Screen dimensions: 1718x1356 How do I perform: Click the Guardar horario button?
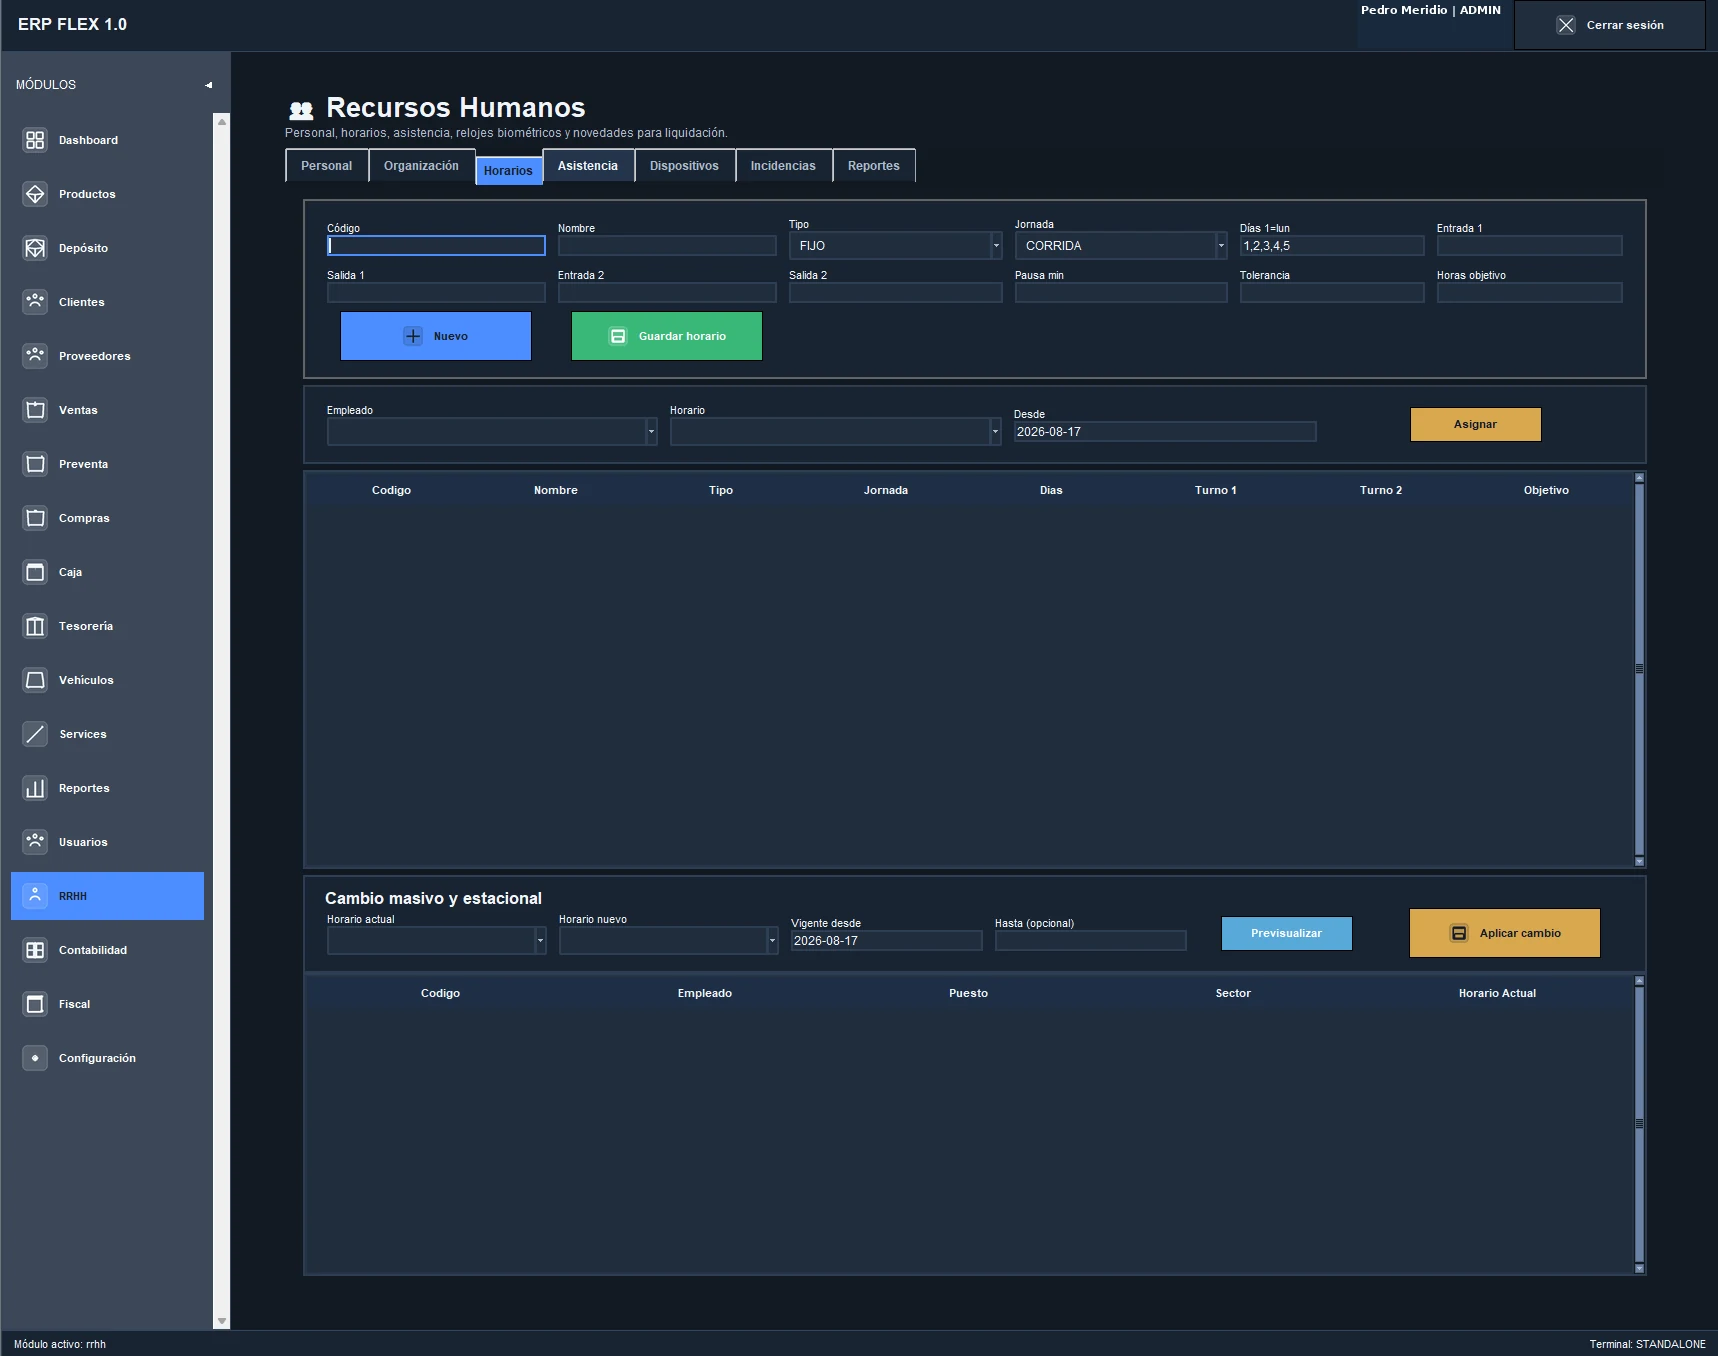667,336
